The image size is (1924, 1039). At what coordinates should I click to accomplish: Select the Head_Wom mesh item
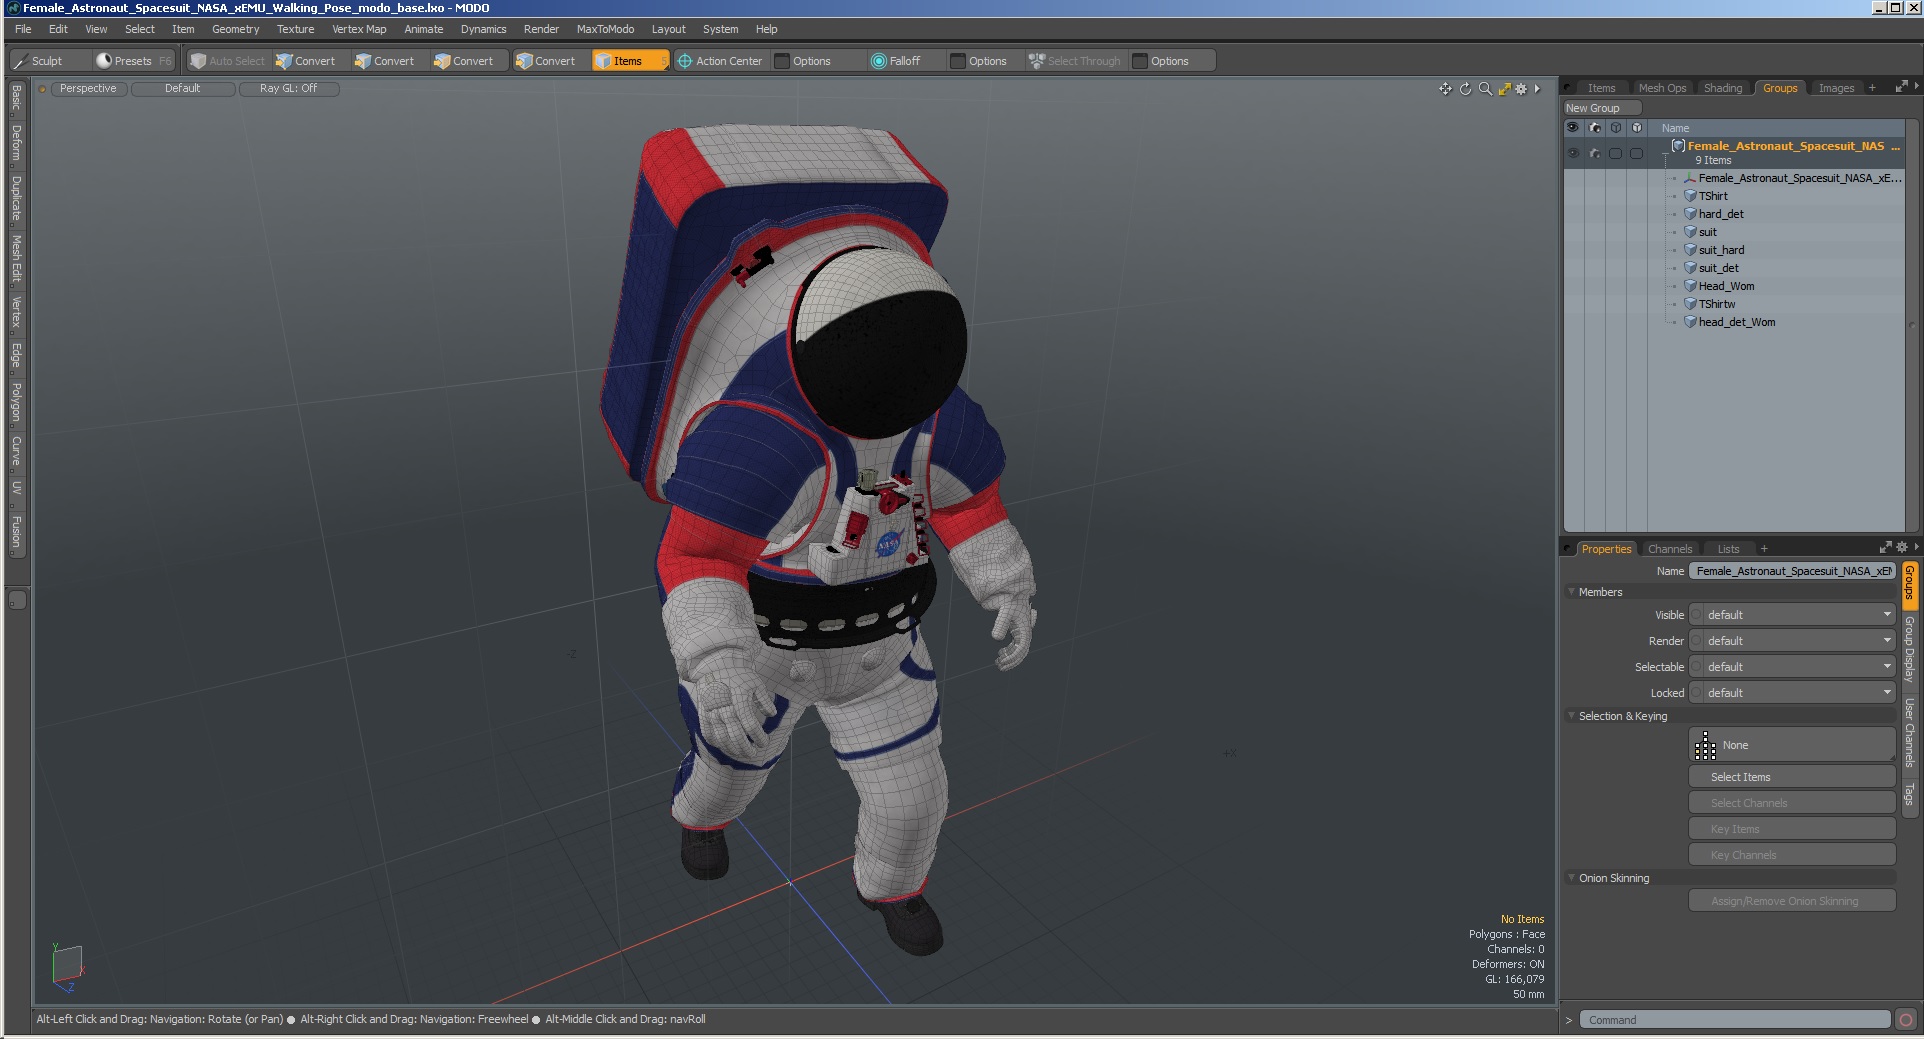pos(1725,286)
